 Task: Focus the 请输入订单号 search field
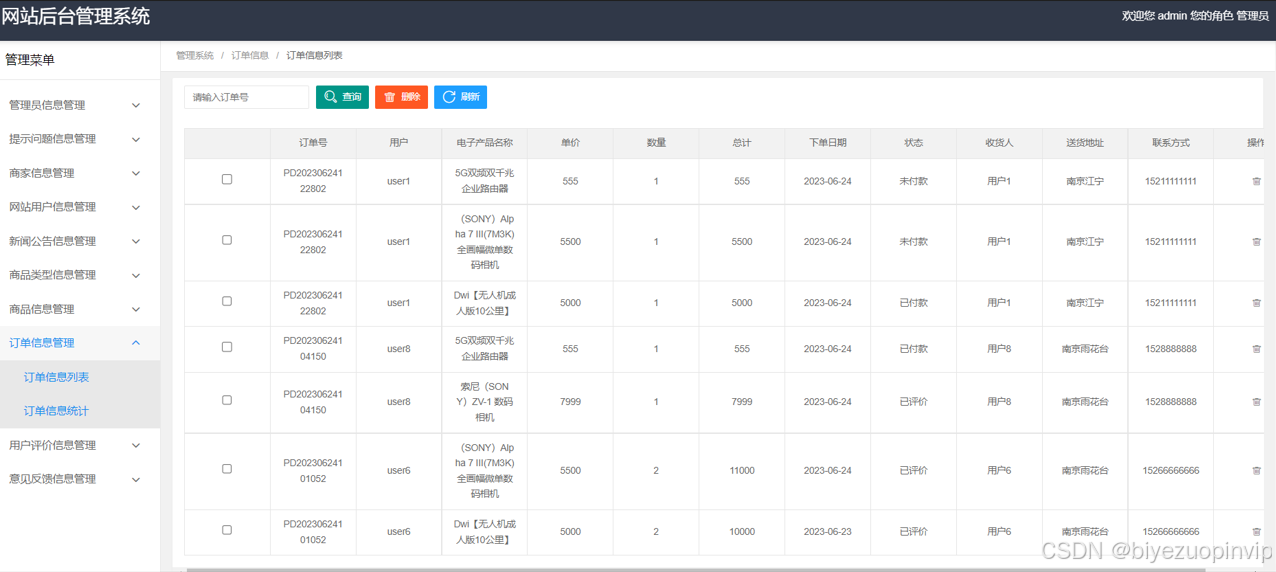pyautogui.click(x=247, y=97)
